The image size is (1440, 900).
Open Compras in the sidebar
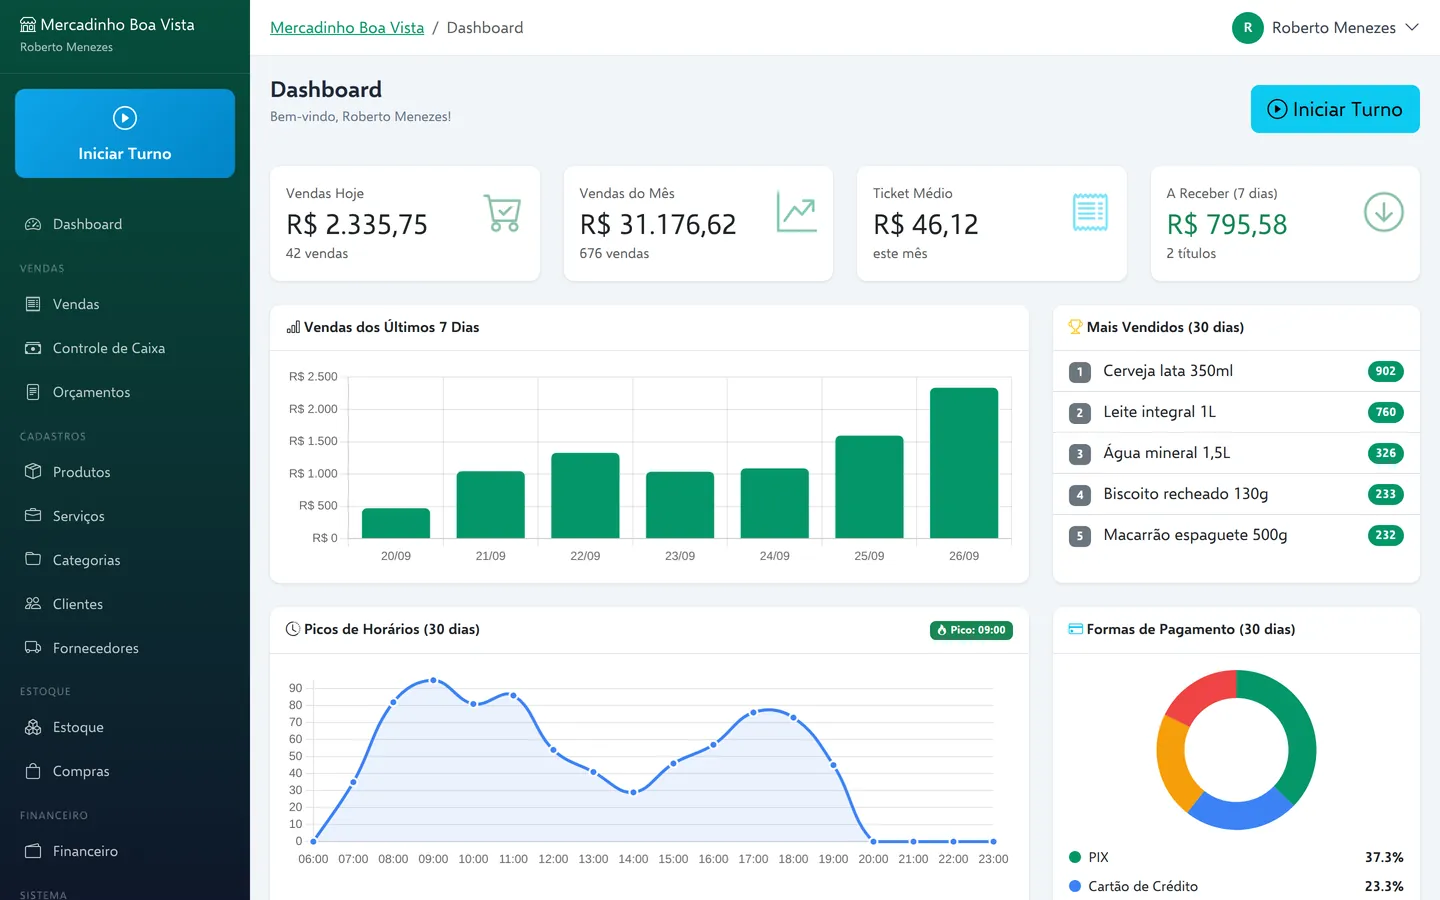point(125,771)
